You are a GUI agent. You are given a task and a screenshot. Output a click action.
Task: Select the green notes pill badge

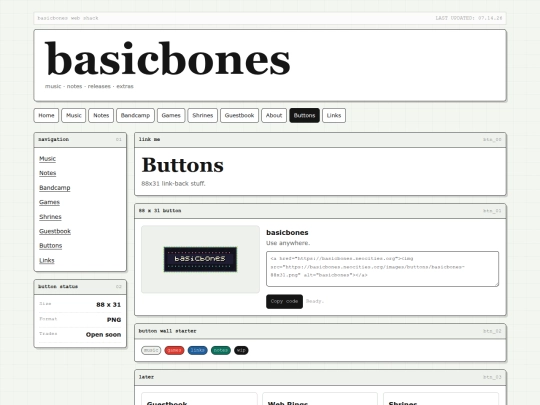(x=221, y=350)
